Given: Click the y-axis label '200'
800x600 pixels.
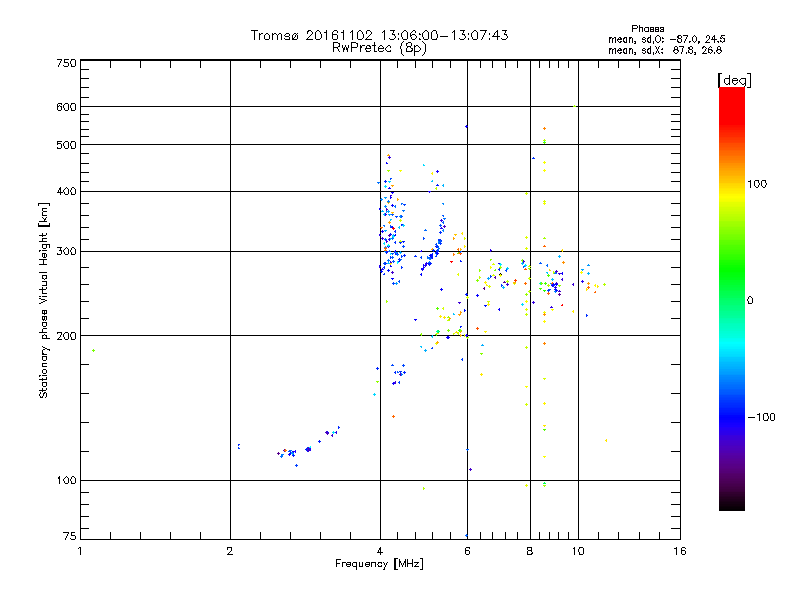Looking at the screenshot, I should coord(66,336).
